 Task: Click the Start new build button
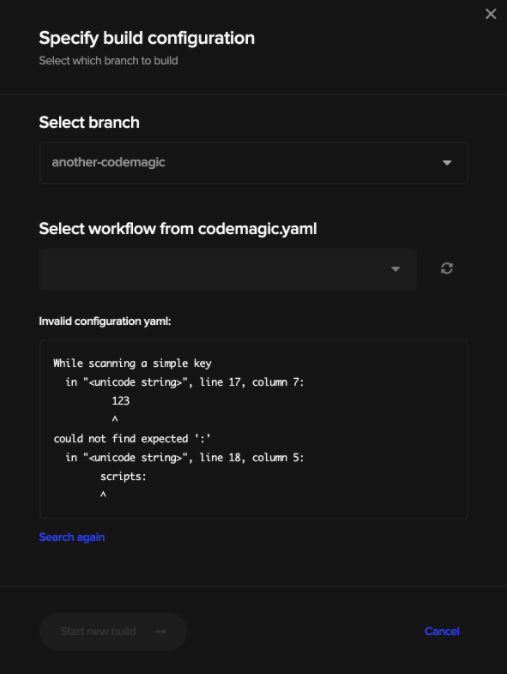pyautogui.click(x=113, y=631)
